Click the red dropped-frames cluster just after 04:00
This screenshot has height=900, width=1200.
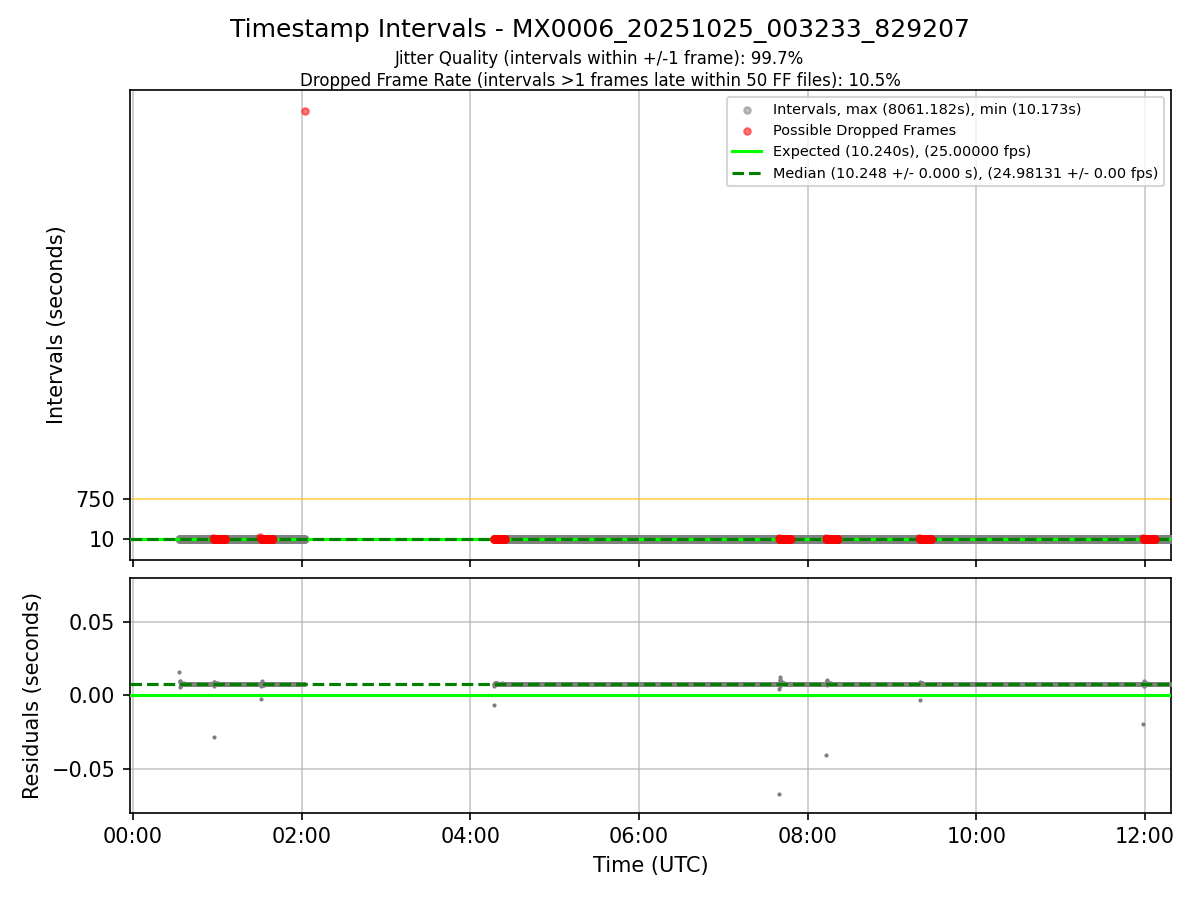(499, 539)
